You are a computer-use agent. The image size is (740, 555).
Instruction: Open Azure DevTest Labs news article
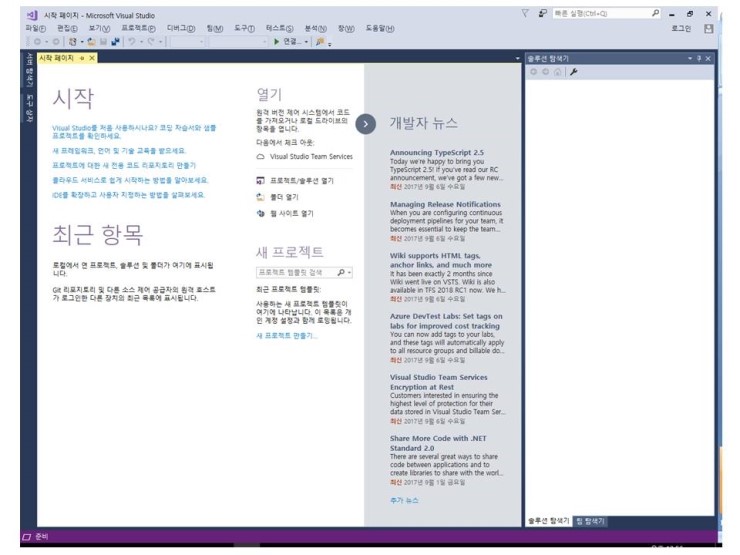click(x=446, y=321)
